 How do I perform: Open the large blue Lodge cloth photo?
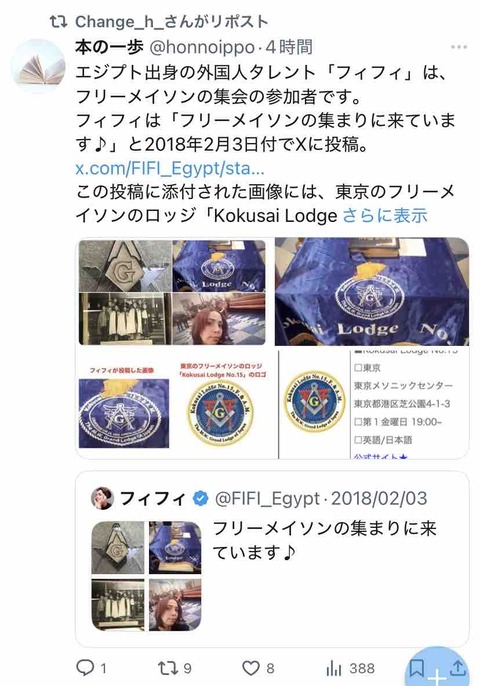click(x=372, y=292)
